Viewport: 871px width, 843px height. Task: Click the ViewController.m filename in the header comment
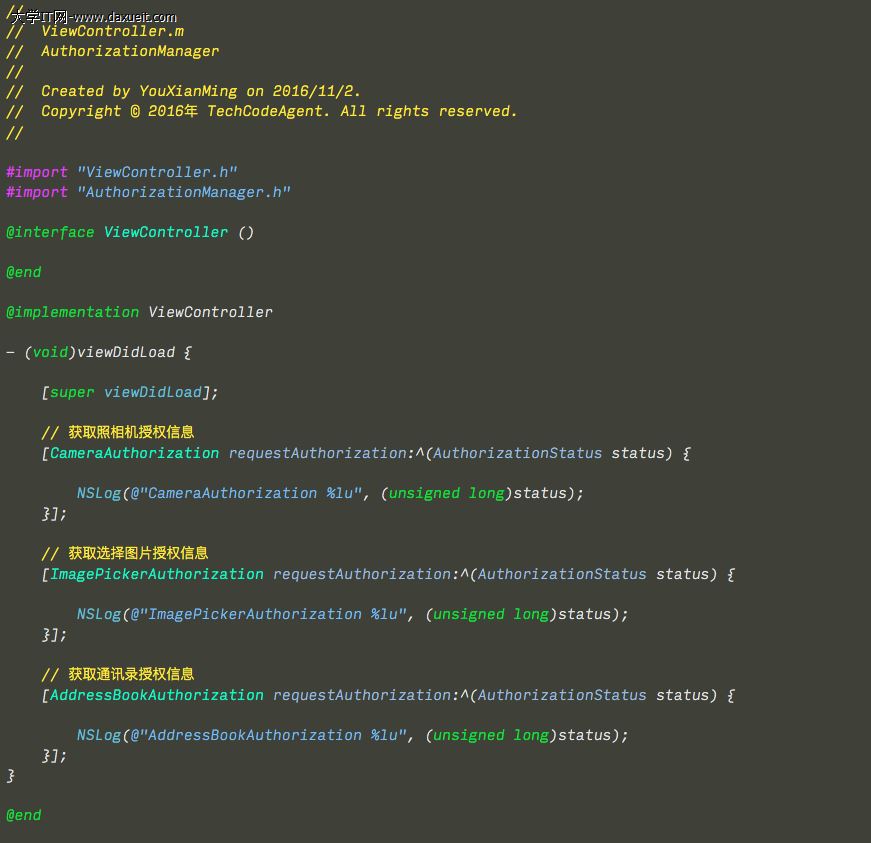112,31
